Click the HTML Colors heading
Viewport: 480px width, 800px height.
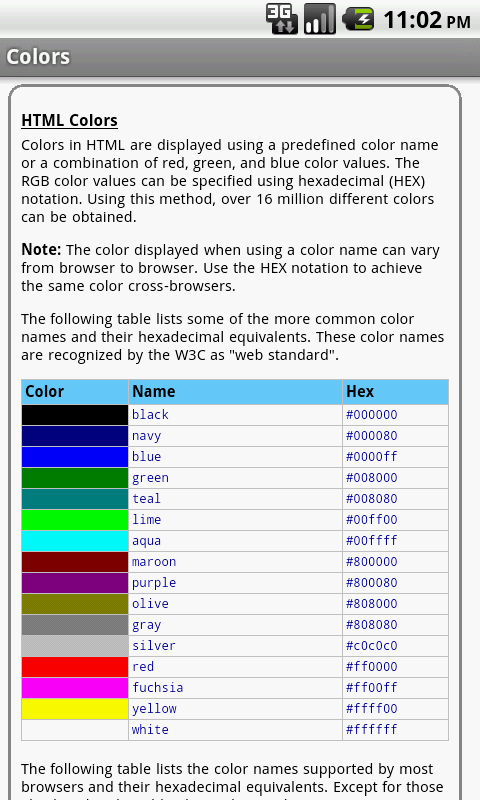pos(69,120)
